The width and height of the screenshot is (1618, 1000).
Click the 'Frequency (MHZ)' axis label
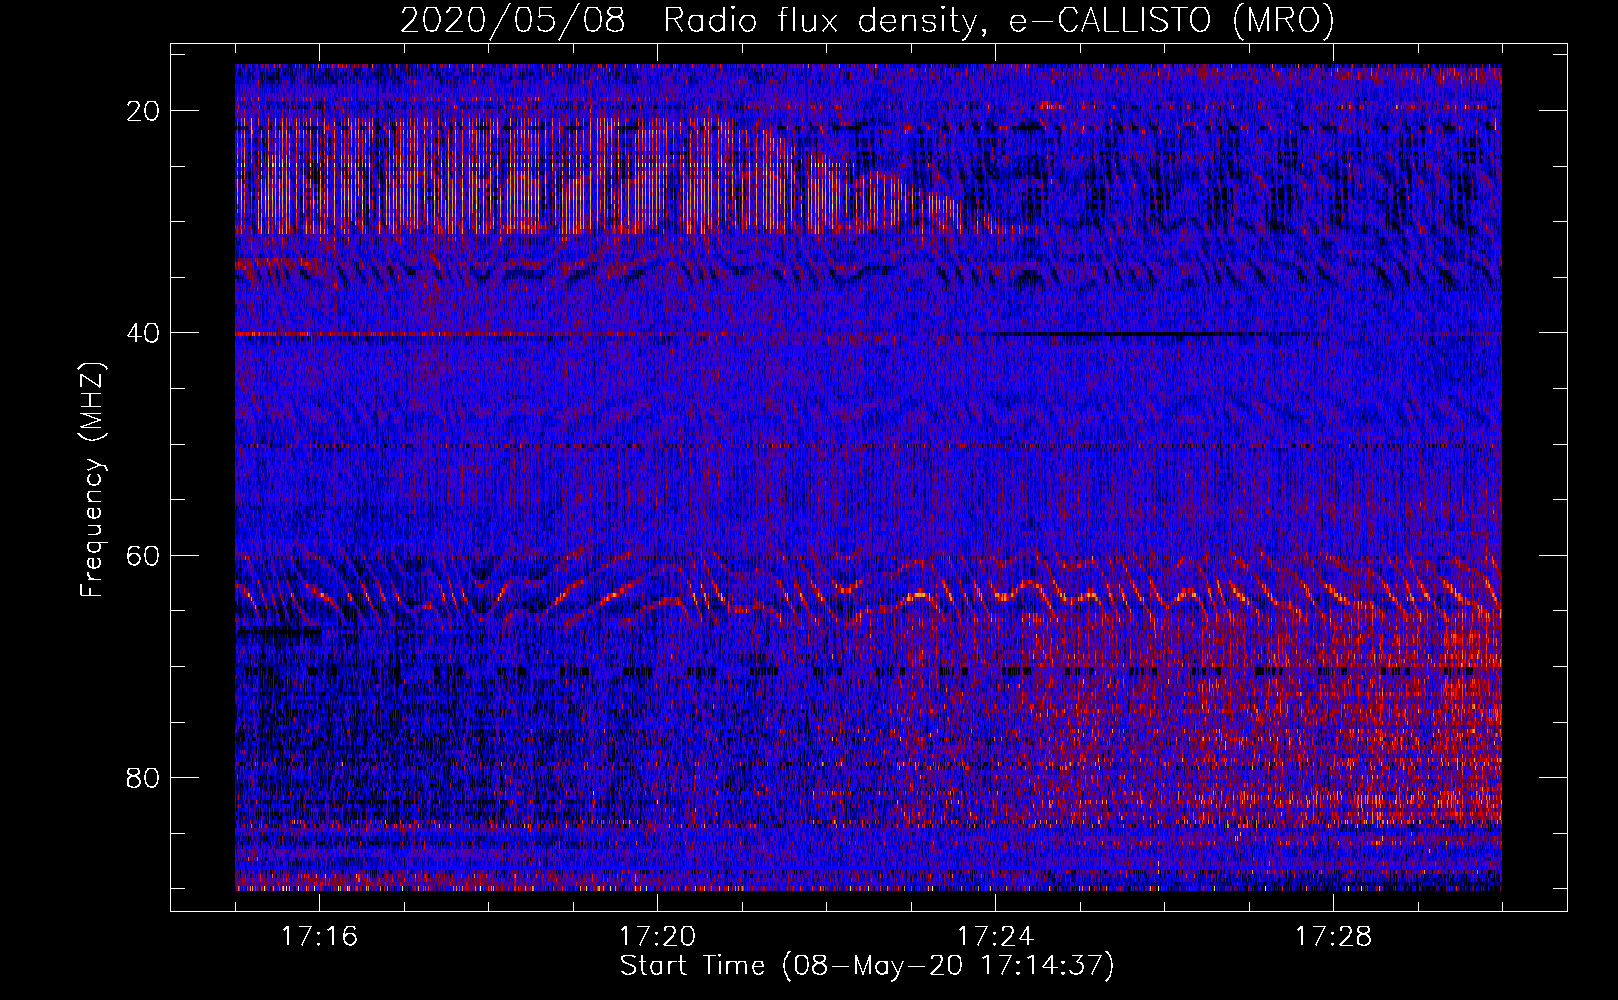[x=92, y=480]
